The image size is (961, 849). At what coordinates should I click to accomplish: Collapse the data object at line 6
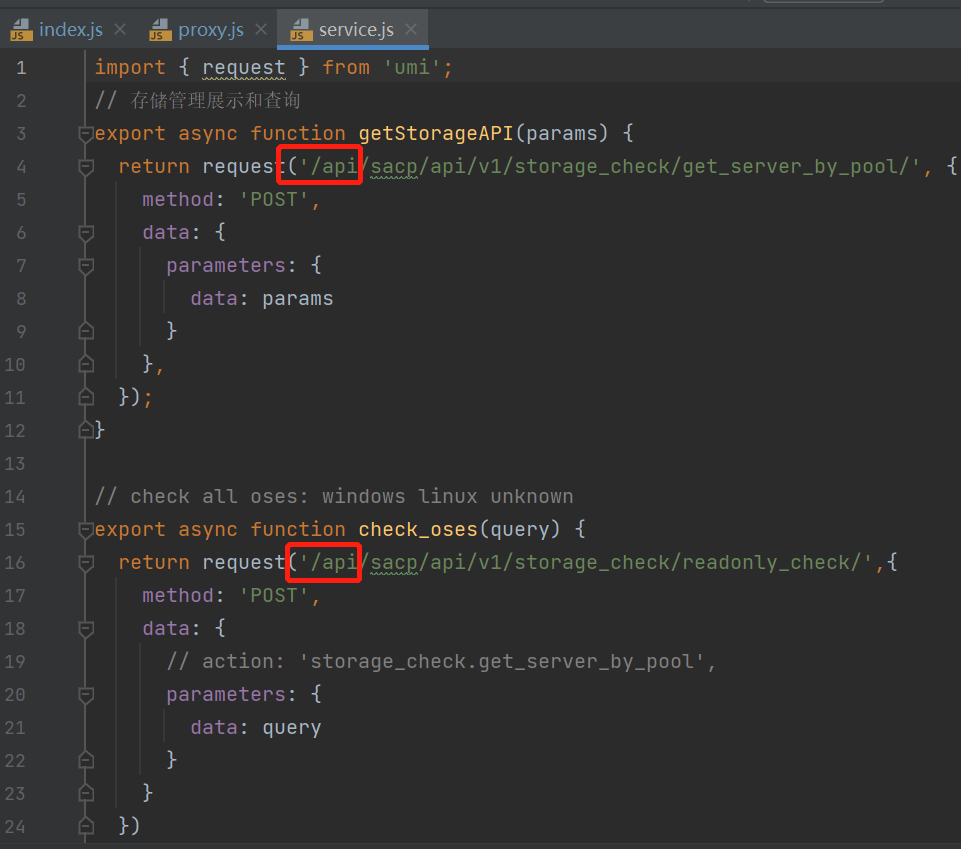[86, 233]
